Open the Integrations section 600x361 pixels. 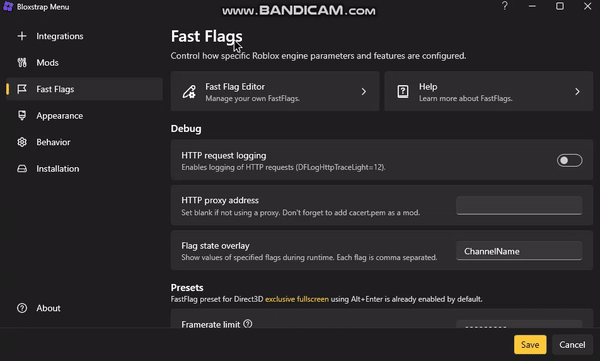(84, 36)
